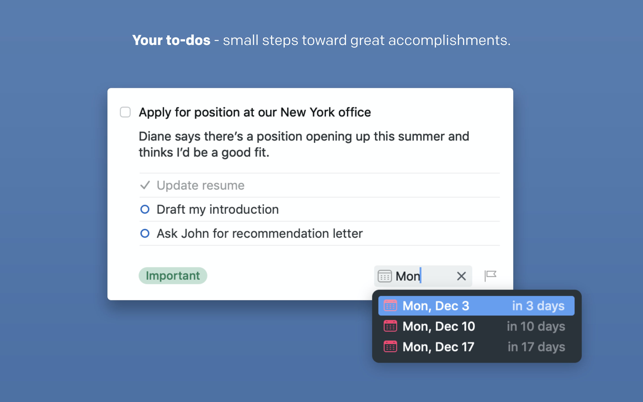
Task: Click calendar icon beside Mon, Dec 3
Action: 390,306
